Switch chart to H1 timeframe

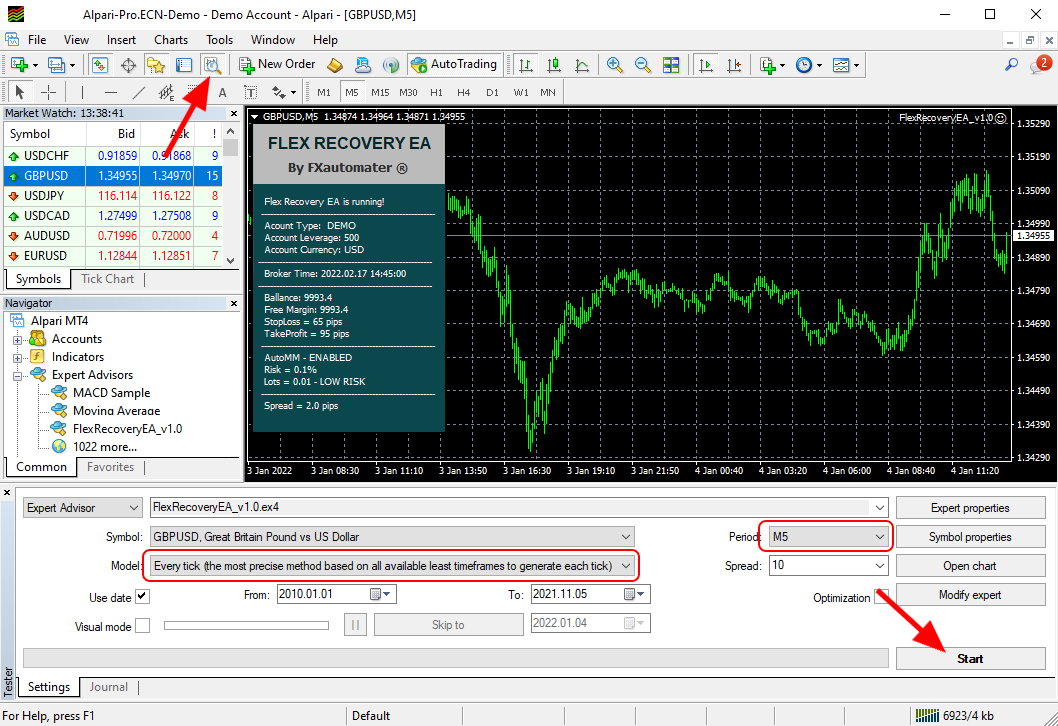pos(437,92)
